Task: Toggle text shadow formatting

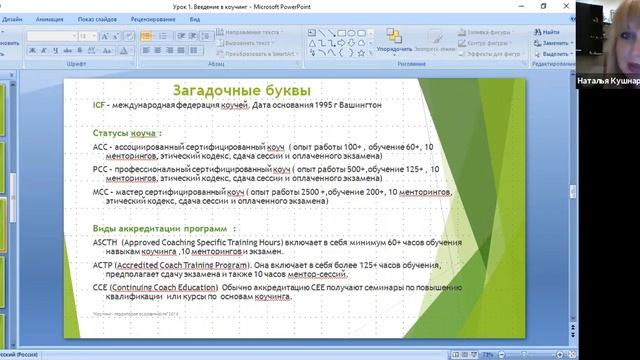Action: click(80, 51)
